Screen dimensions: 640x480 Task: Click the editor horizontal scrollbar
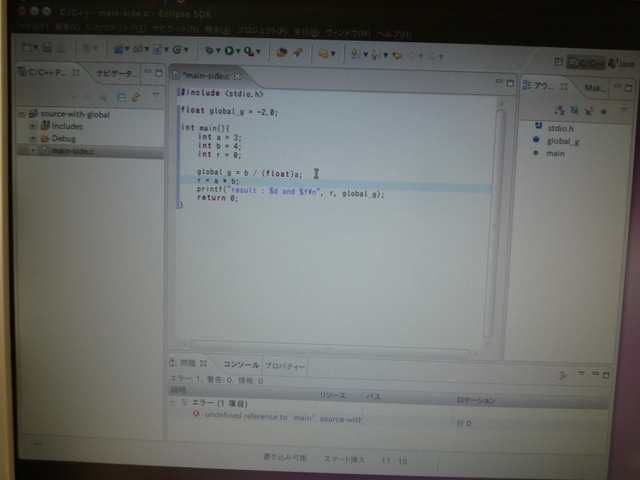tap(330, 348)
